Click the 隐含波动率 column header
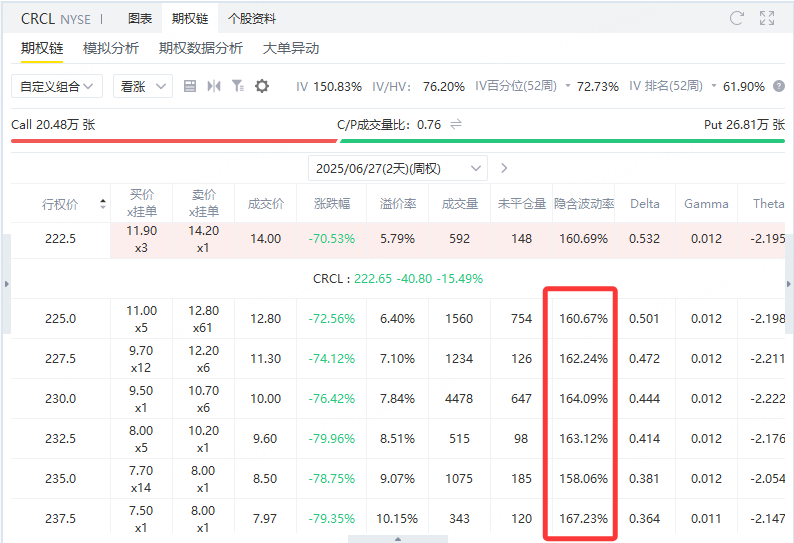 584,204
